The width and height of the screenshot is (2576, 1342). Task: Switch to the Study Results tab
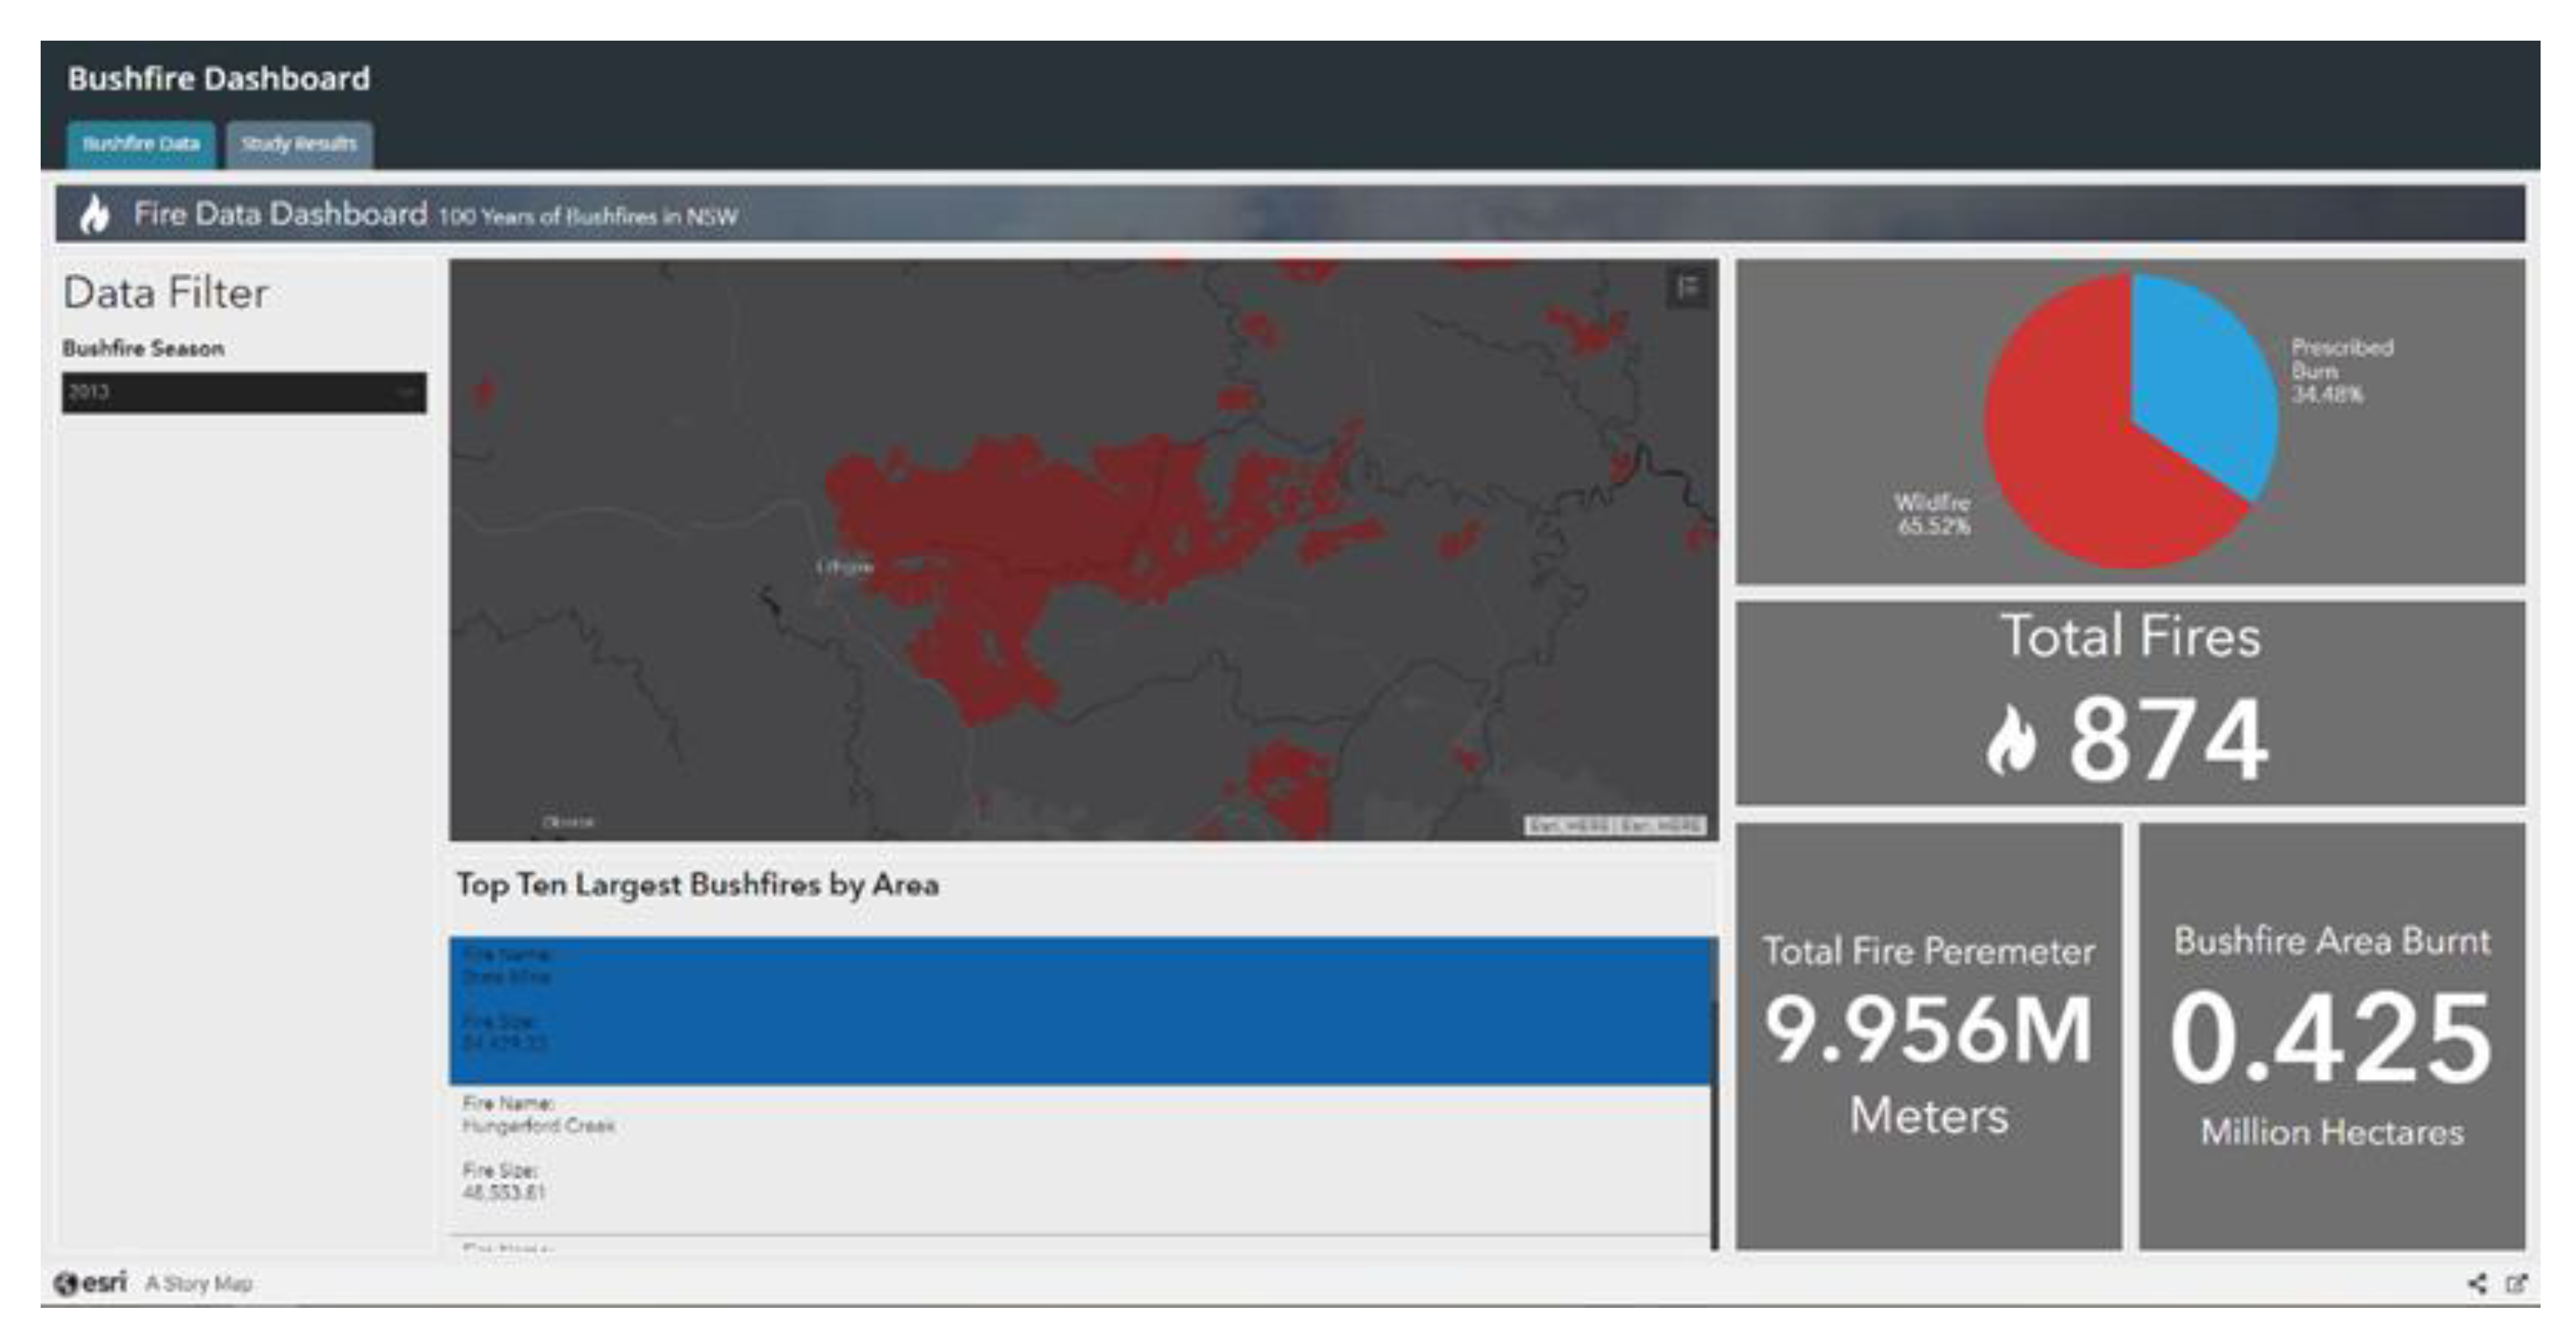(x=299, y=144)
